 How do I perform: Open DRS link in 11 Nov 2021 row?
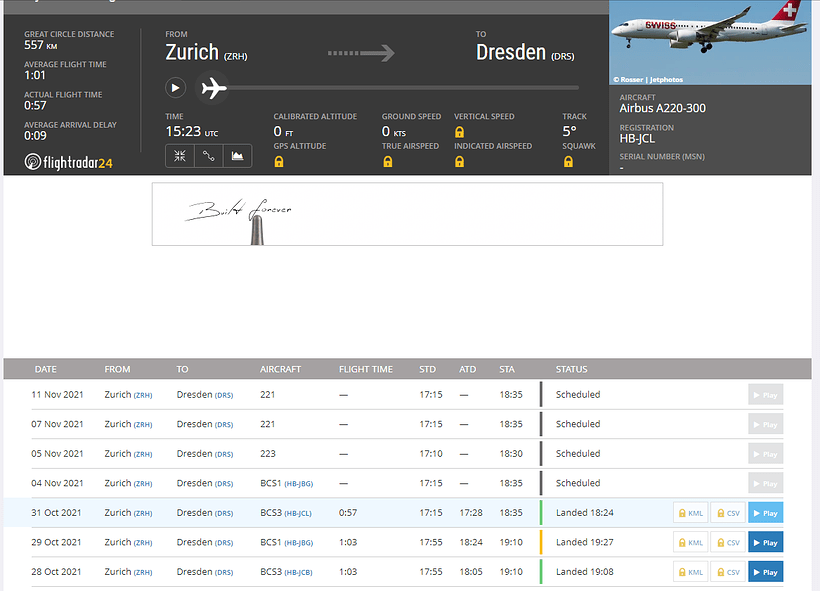pyautogui.click(x=224, y=395)
